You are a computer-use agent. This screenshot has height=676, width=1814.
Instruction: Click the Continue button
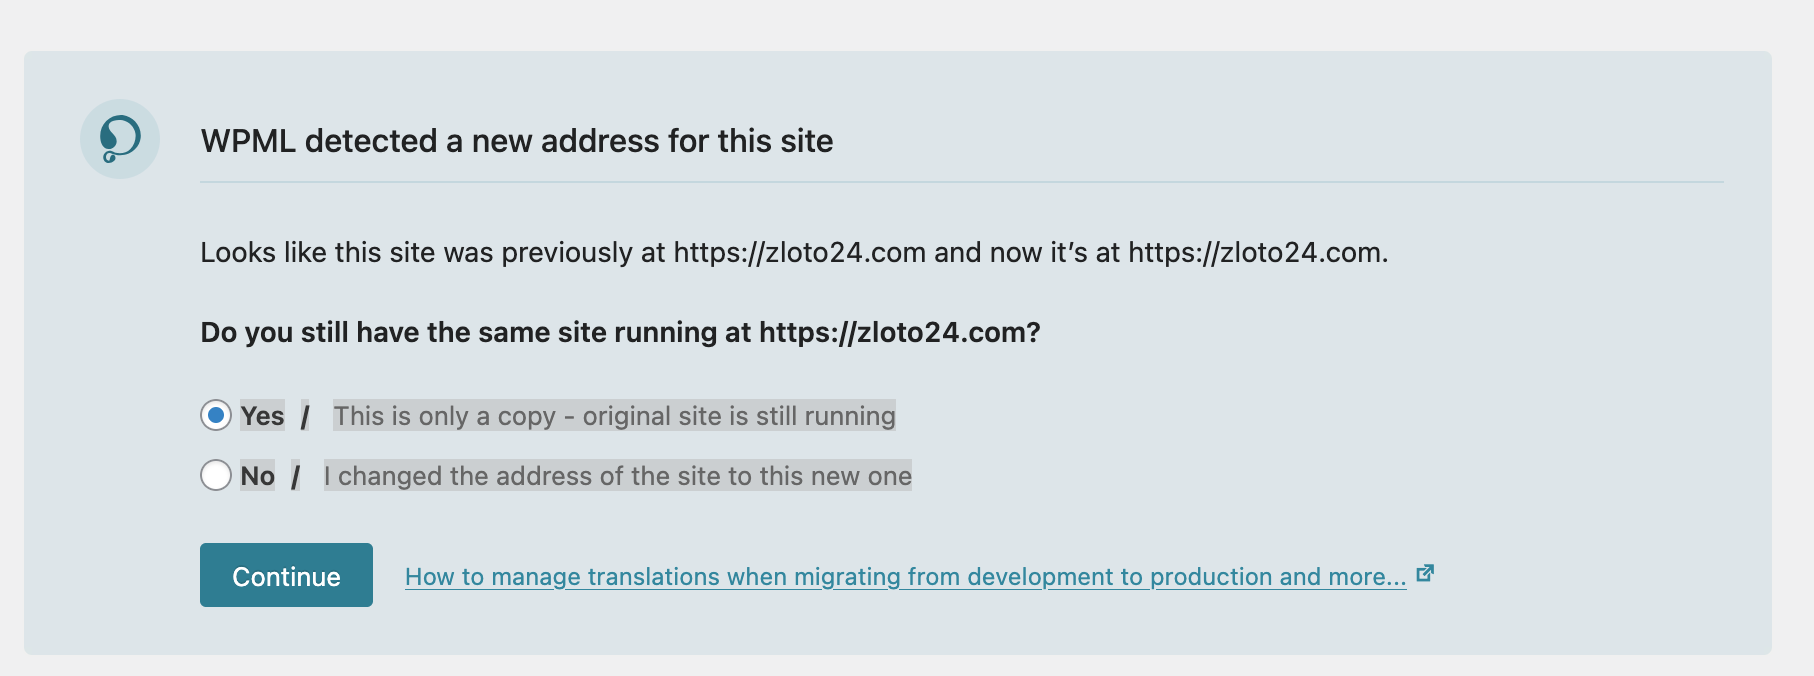[286, 575]
